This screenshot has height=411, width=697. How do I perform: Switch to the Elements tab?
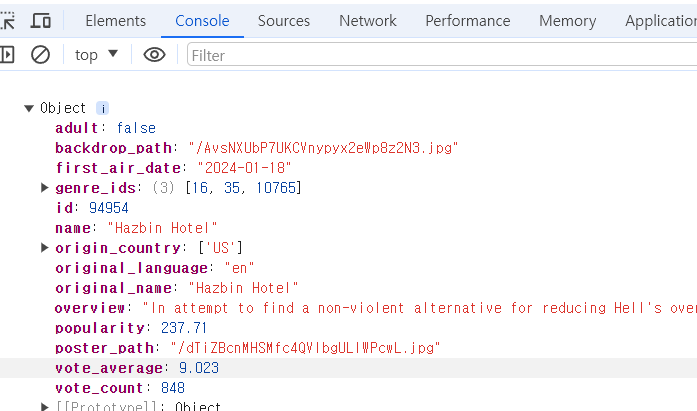pos(116,20)
